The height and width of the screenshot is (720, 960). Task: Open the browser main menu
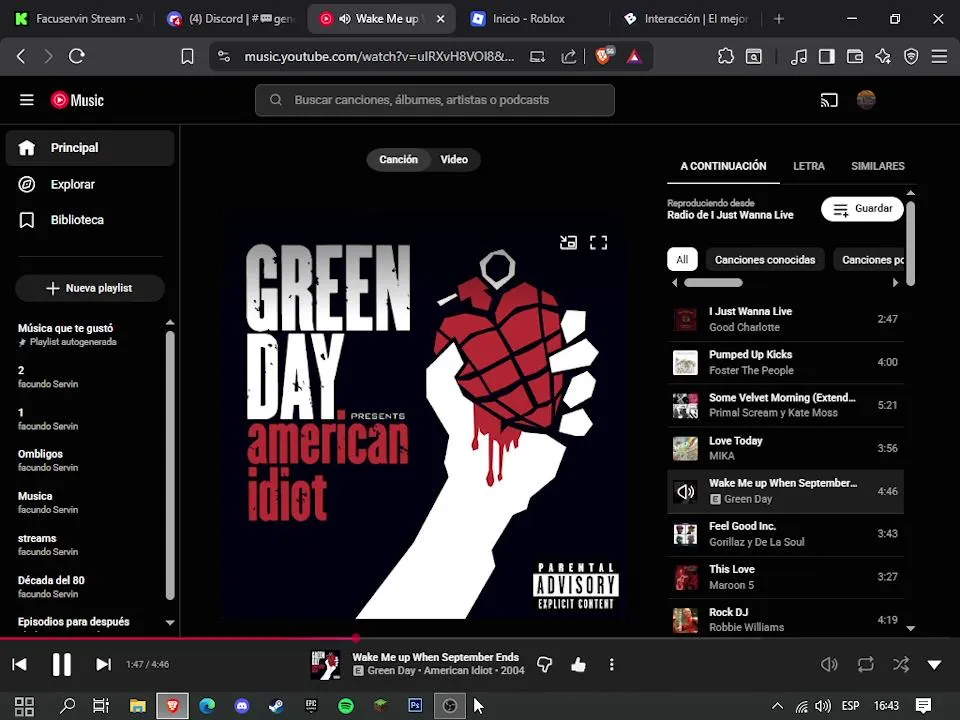click(939, 56)
